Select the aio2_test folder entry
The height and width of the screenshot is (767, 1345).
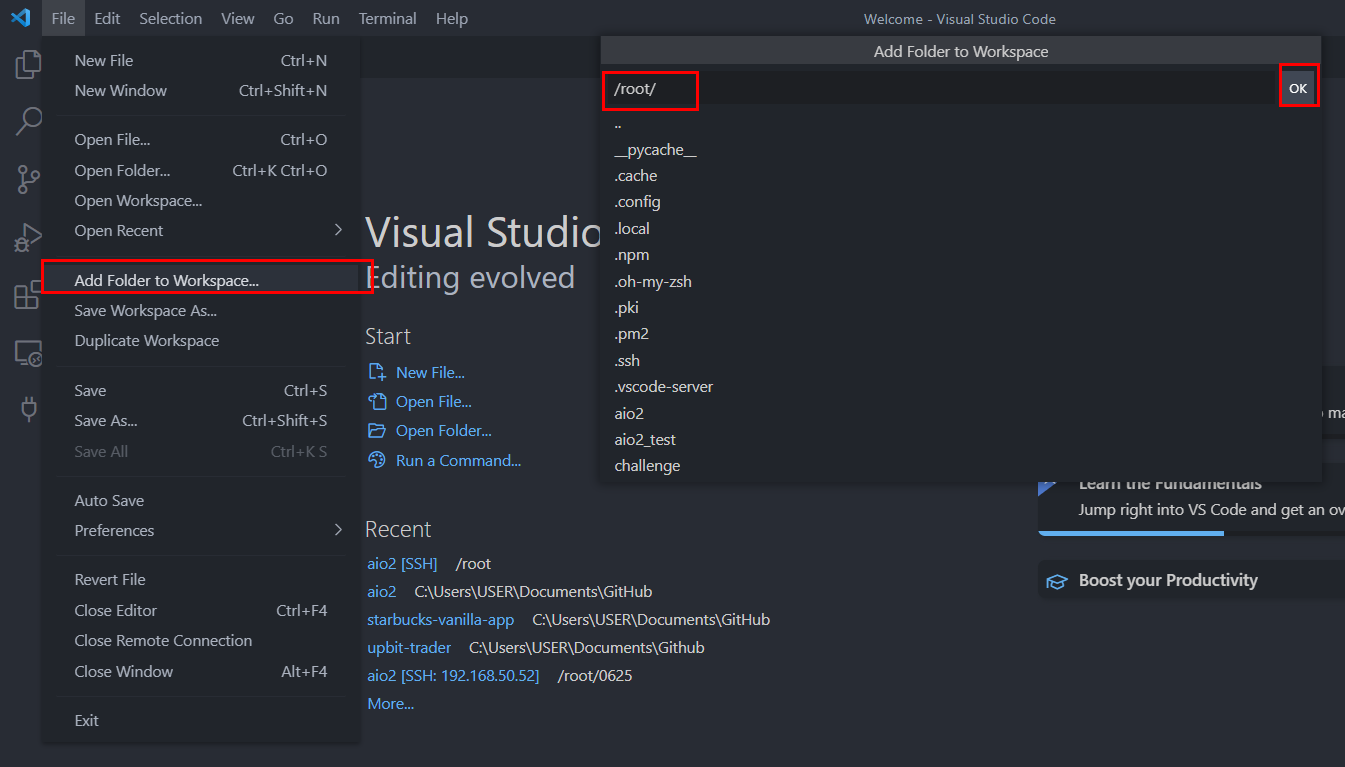click(960, 439)
